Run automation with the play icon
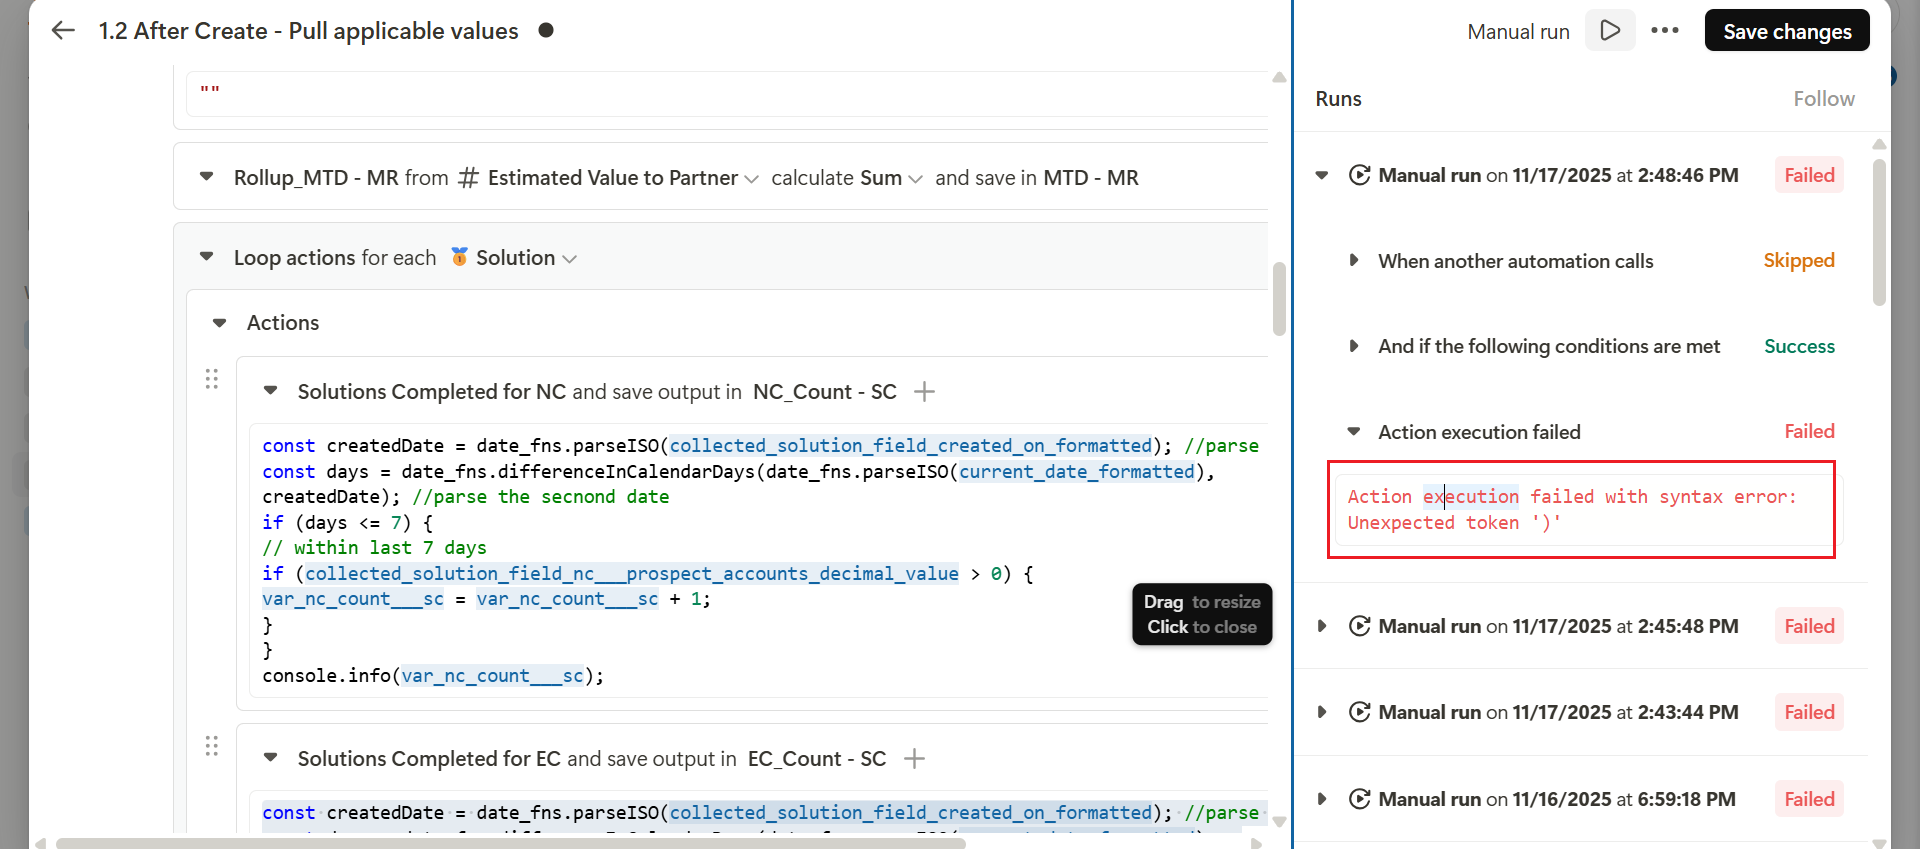Screen dimensions: 1920x849 click(x=1610, y=31)
